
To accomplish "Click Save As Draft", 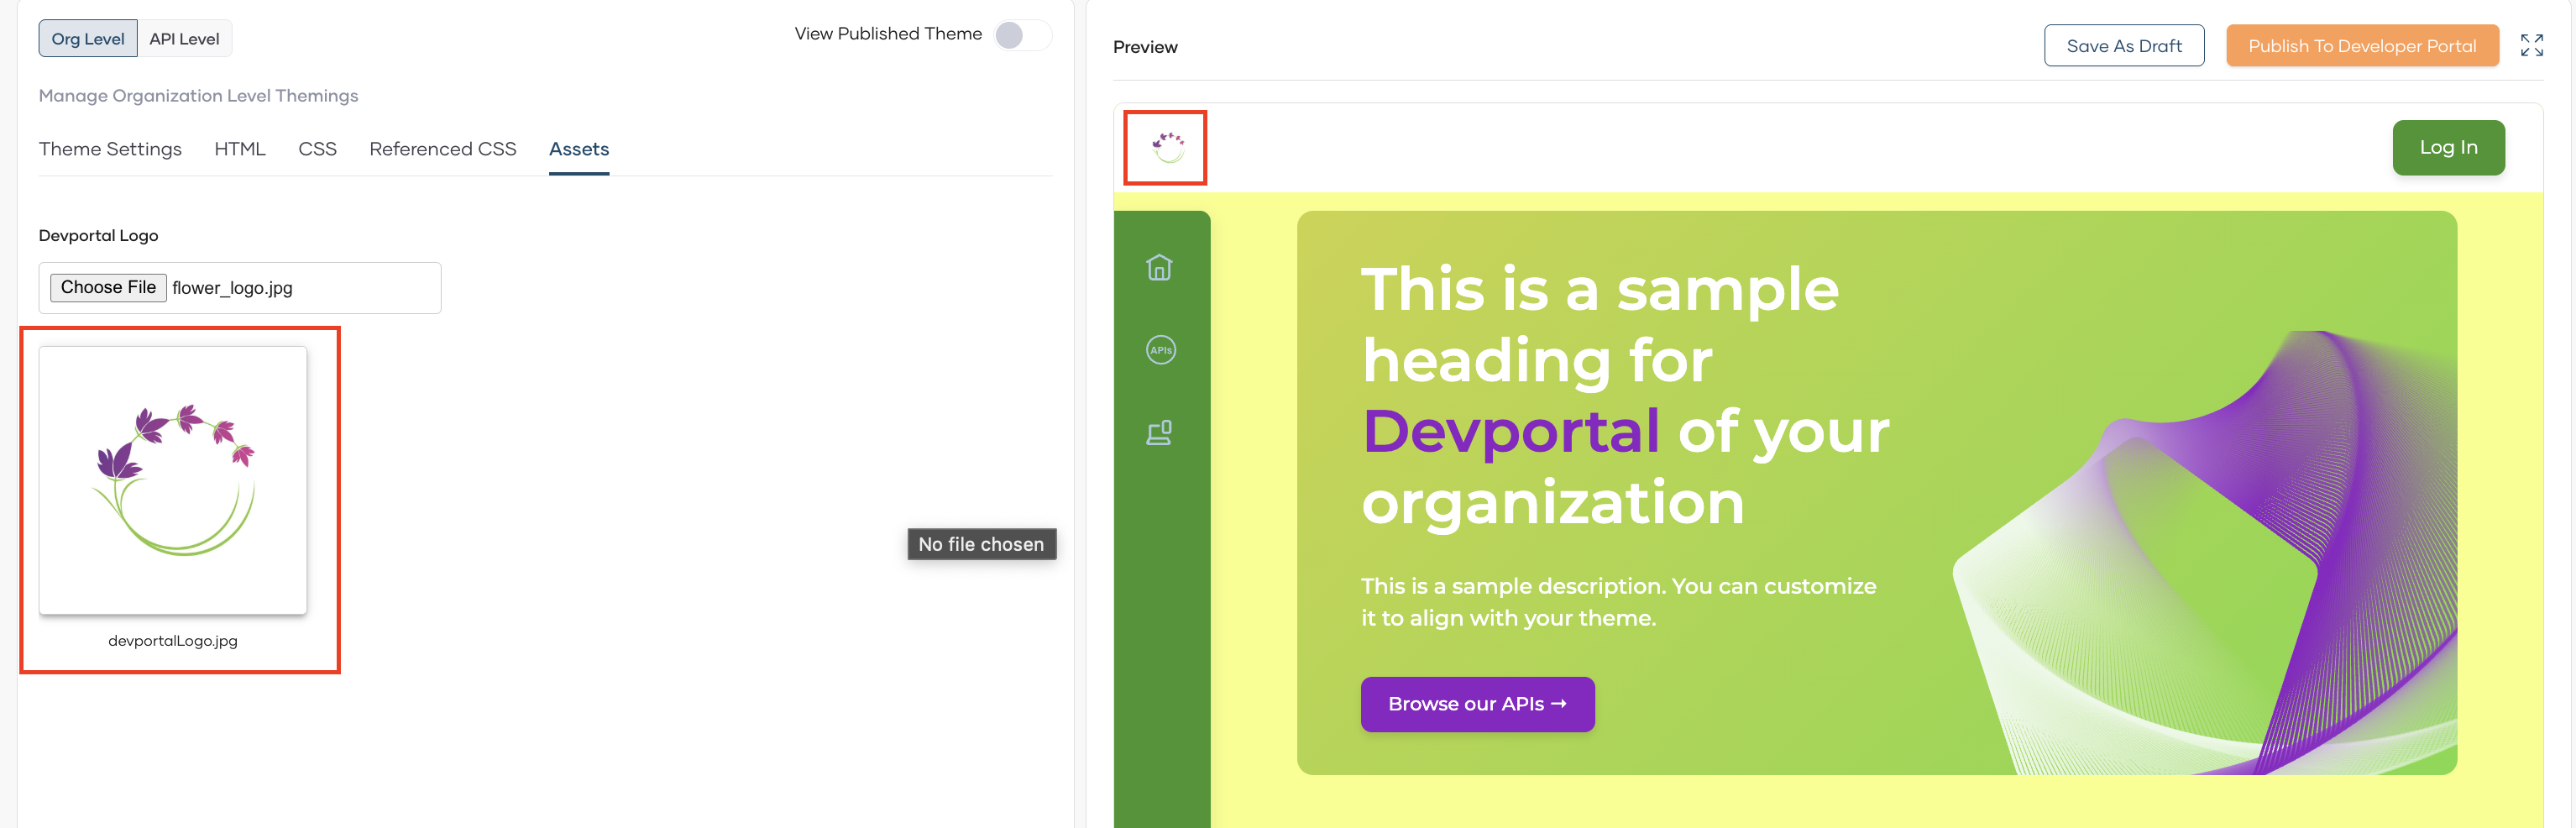I will [x=2123, y=46].
